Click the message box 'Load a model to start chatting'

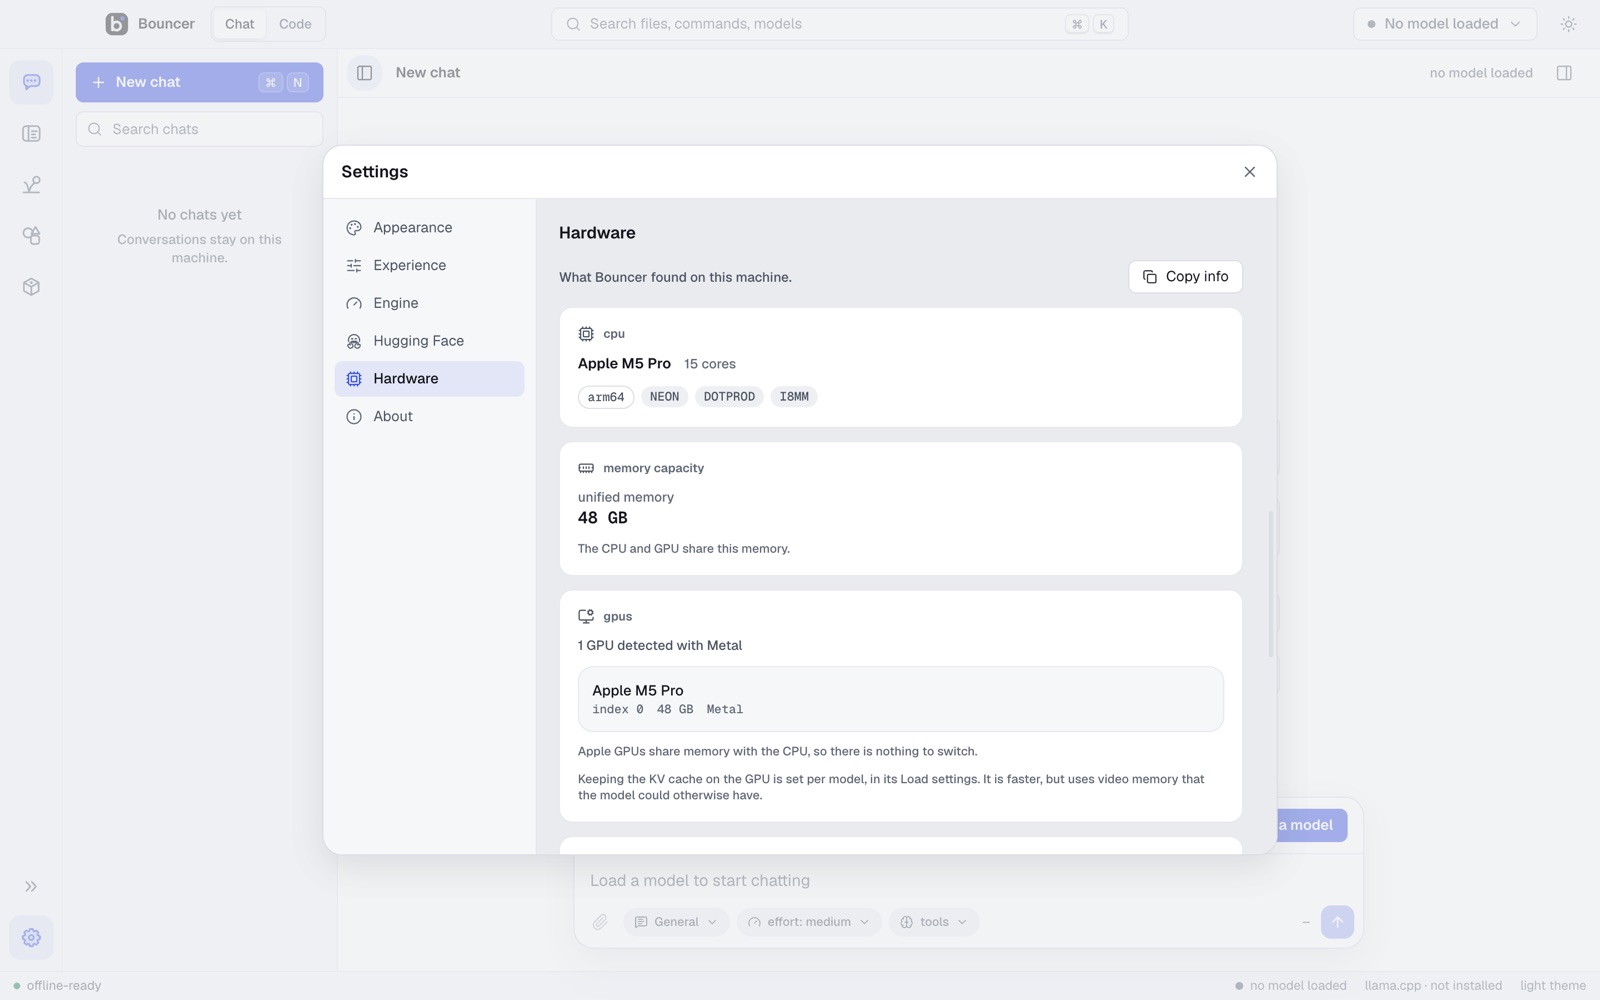968,881
